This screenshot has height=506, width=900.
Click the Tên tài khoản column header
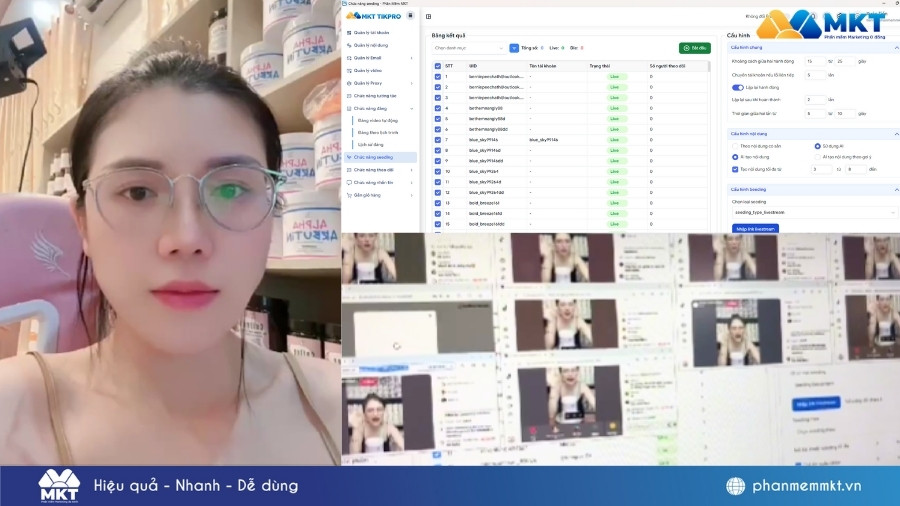point(542,66)
